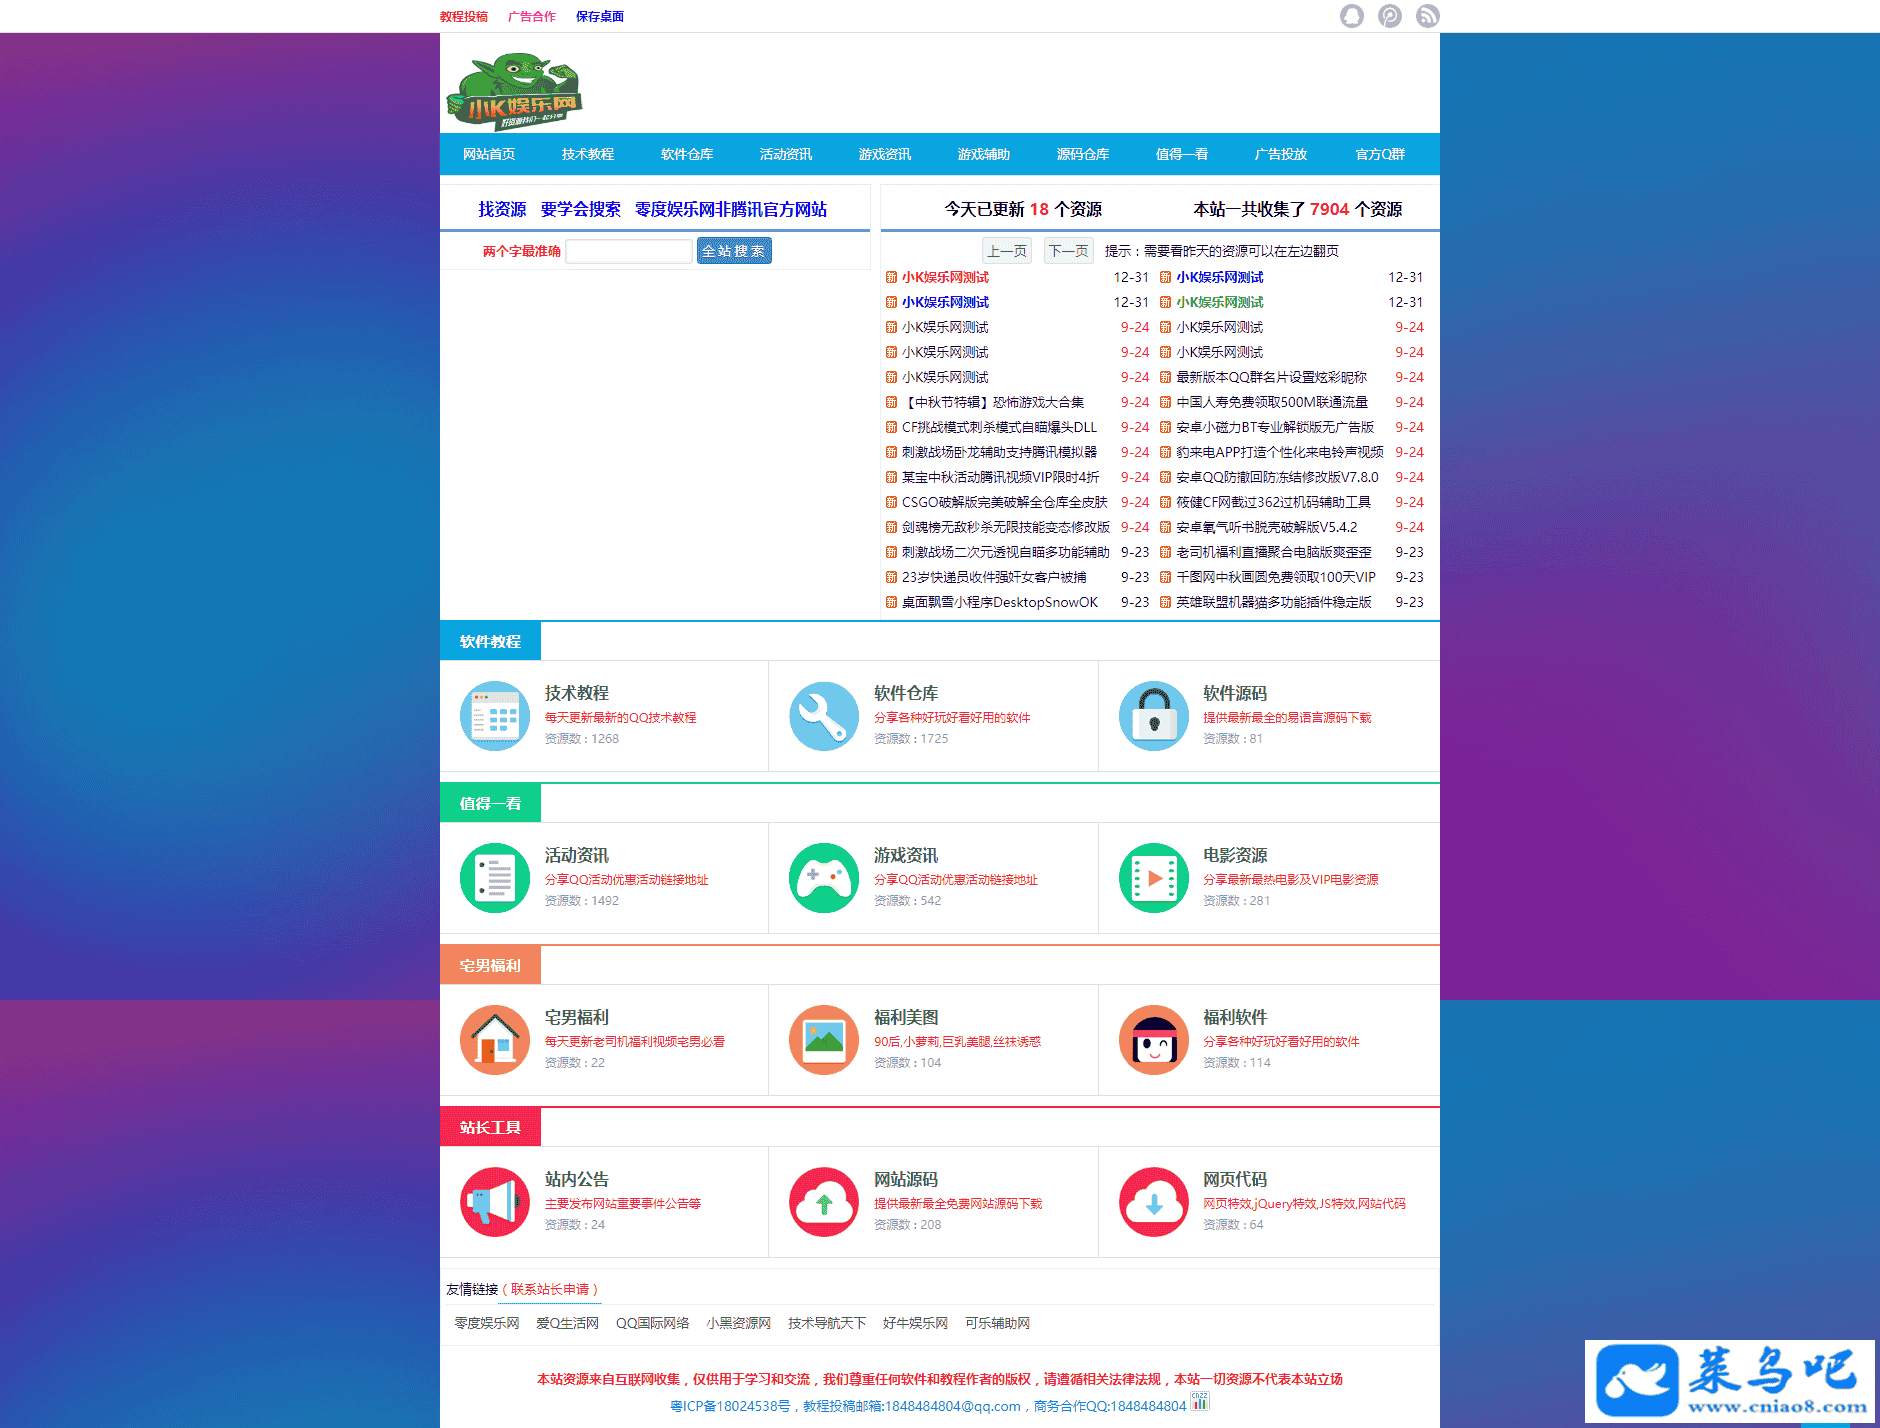
Task: Click the cnzz statistics icon in footer
Action: click(1200, 1401)
